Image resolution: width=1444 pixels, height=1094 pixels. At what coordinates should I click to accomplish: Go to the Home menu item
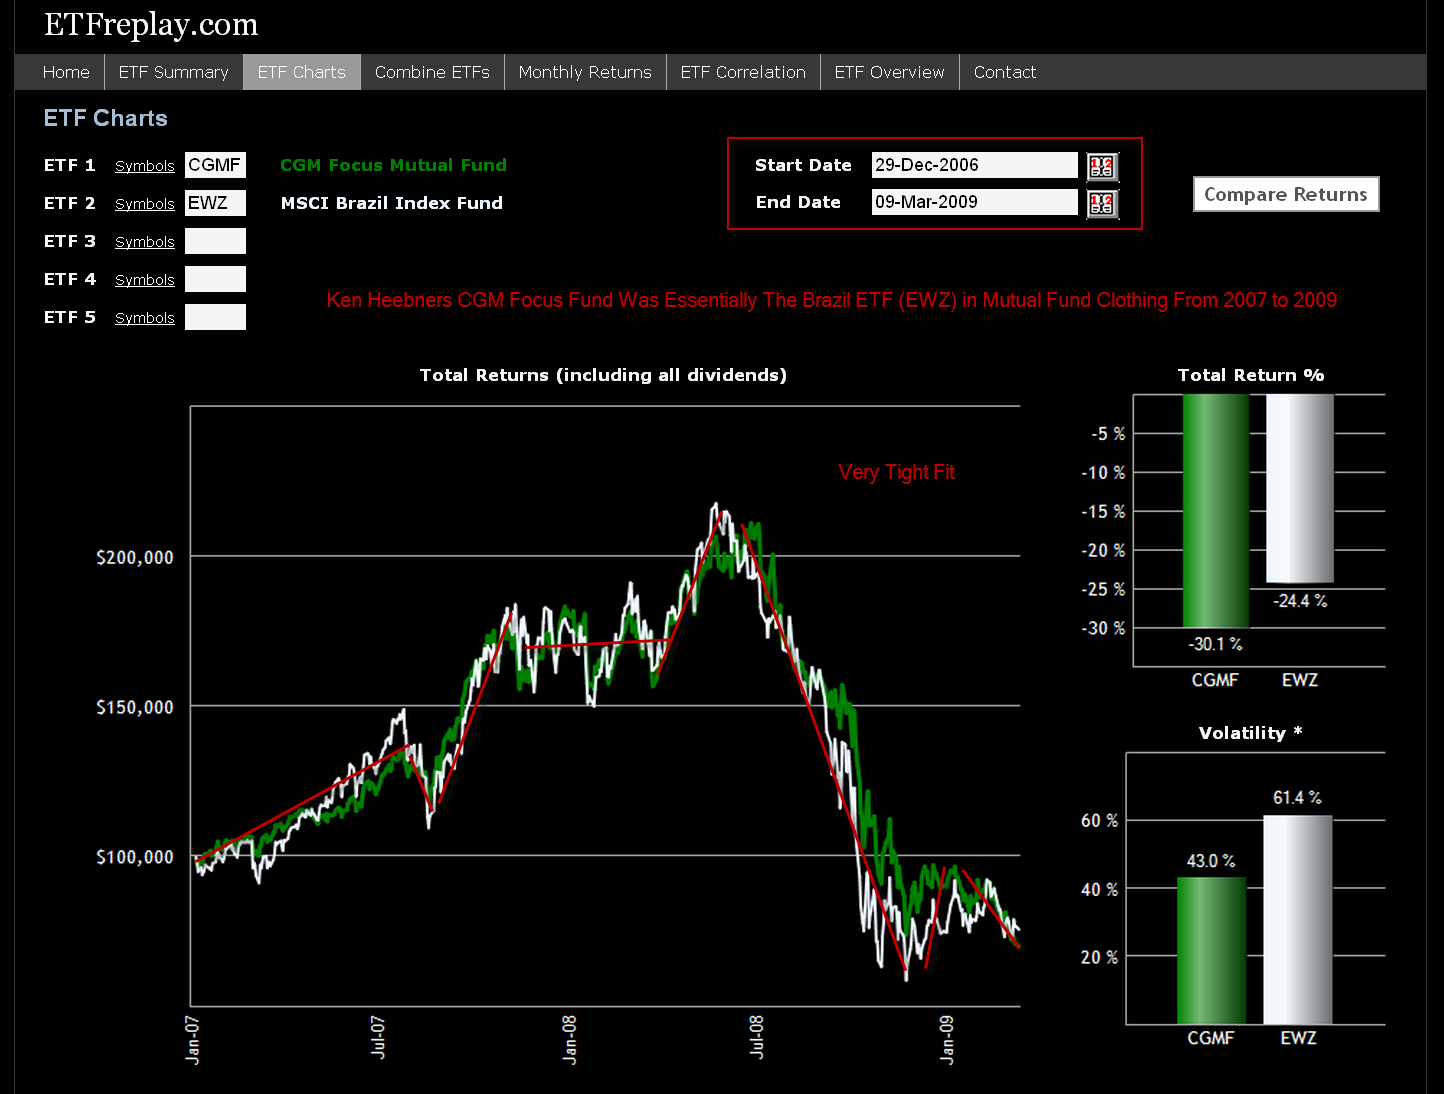coord(66,72)
